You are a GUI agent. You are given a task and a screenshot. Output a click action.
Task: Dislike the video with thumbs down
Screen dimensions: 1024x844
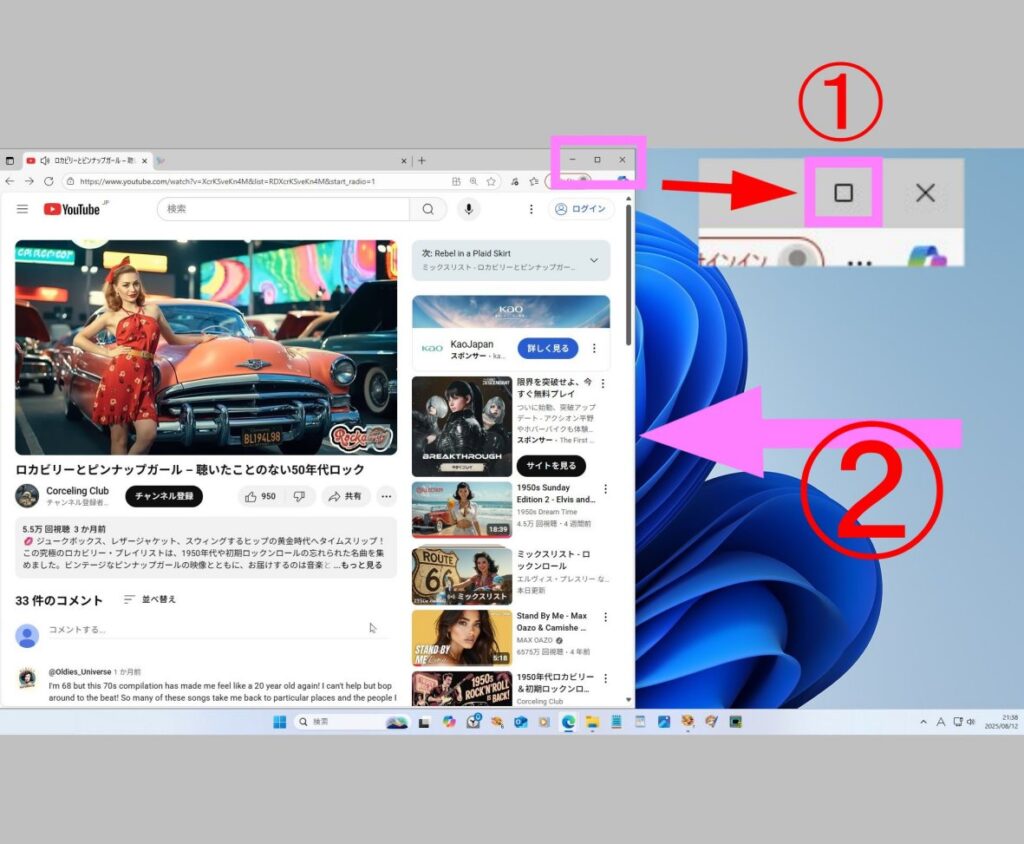pos(299,496)
